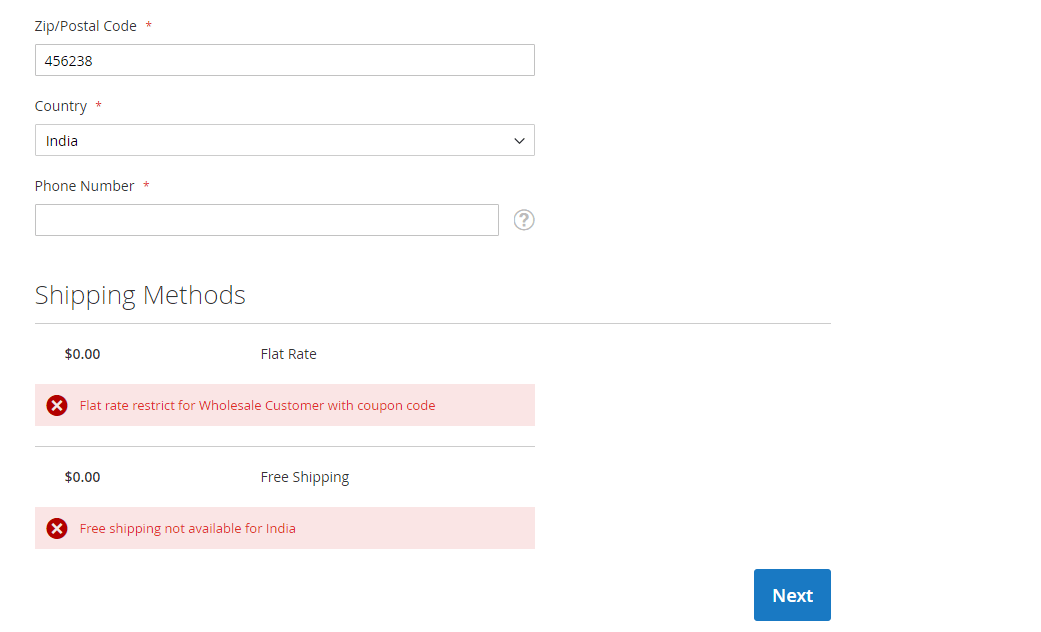Click the red required asterisk beside Phone Number
The height and width of the screenshot is (632, 1041).
pyautogui.click(x=146, y=186)
